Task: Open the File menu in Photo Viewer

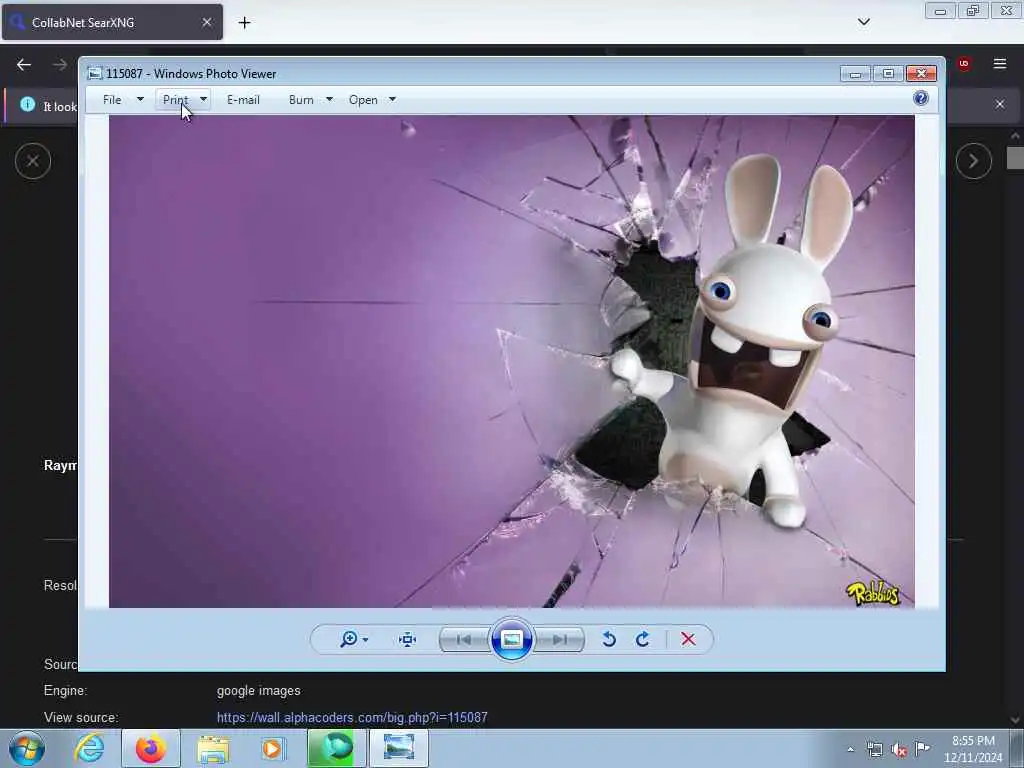Action: point(112,100)
